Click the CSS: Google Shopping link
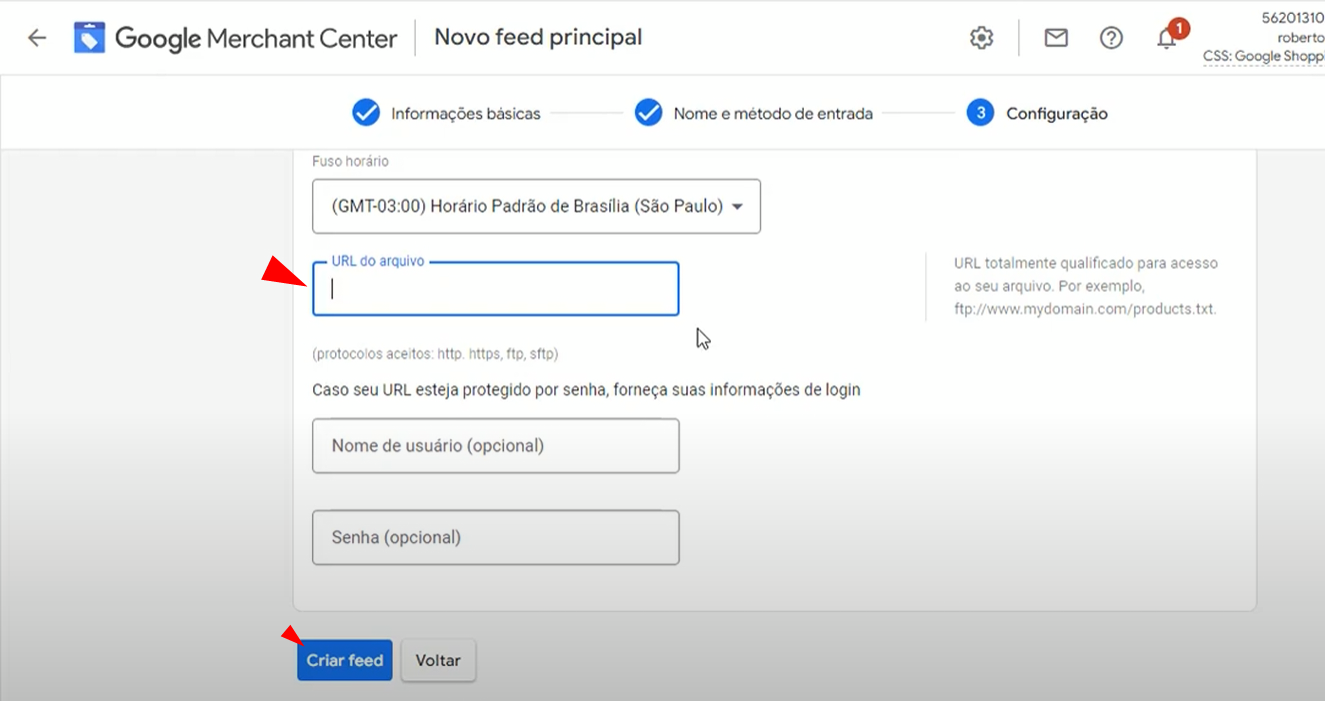 (1263, 57)
